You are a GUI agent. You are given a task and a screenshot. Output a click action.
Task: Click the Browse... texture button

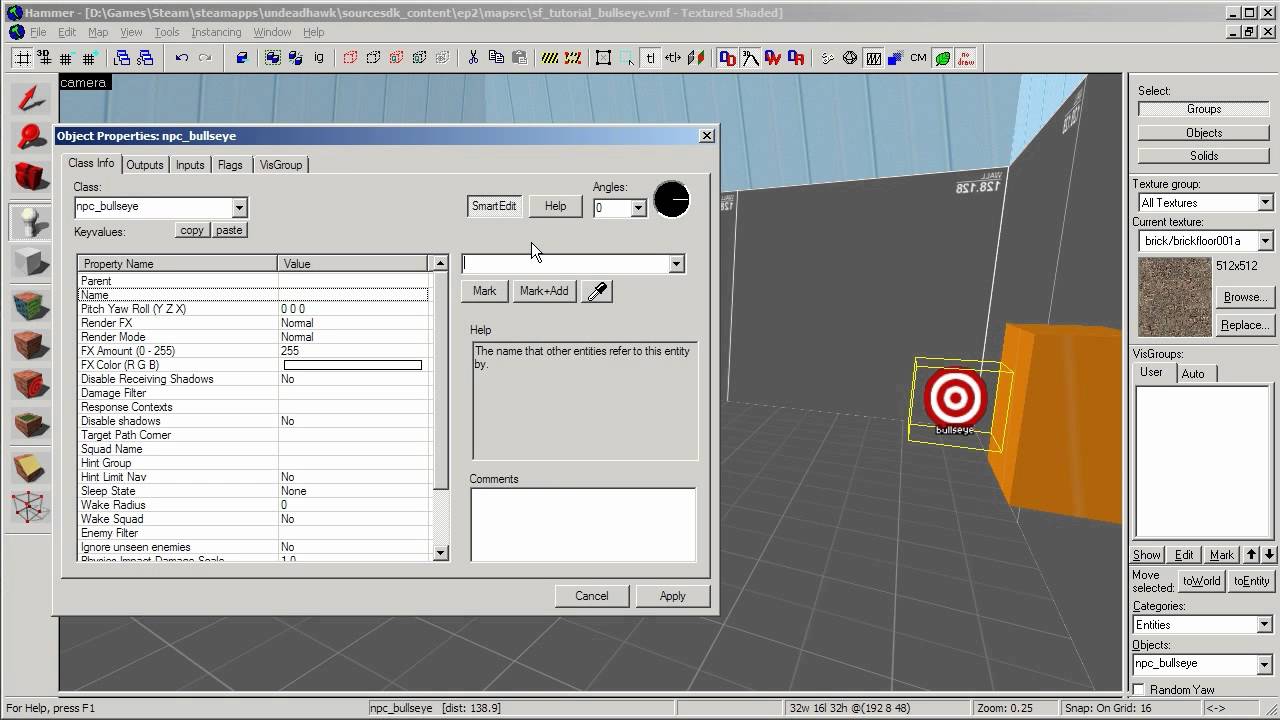click(1245, 297)
